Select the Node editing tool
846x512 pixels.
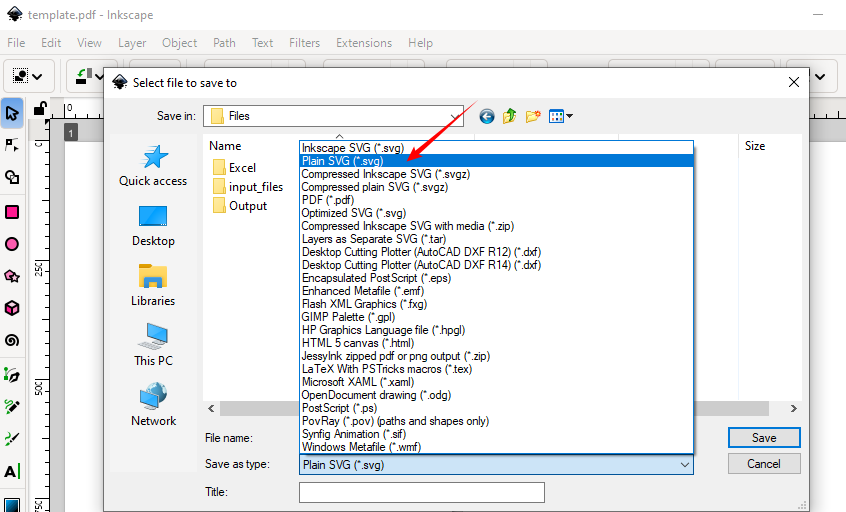[12, 145]
